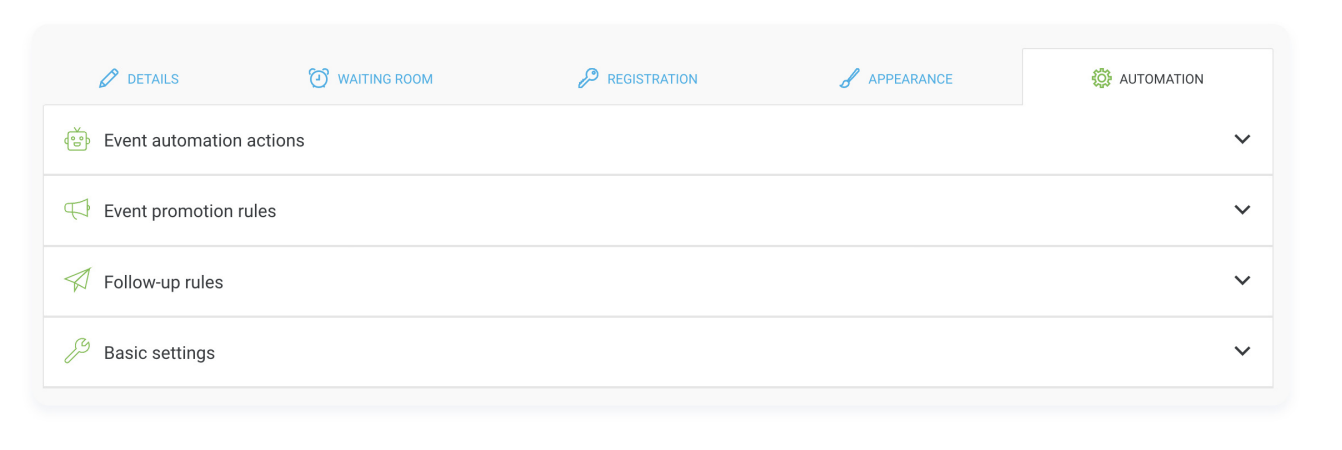Click the paper plane Follow-up icon
Viewport: 1342px width, 450px height.
coord(77,281)
